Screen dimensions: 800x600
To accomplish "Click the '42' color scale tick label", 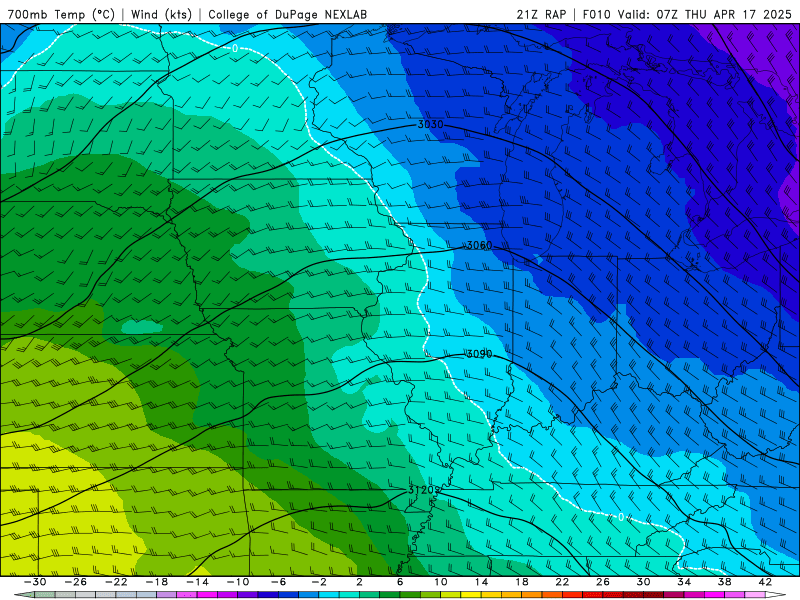I will click(x=765, y=582).
